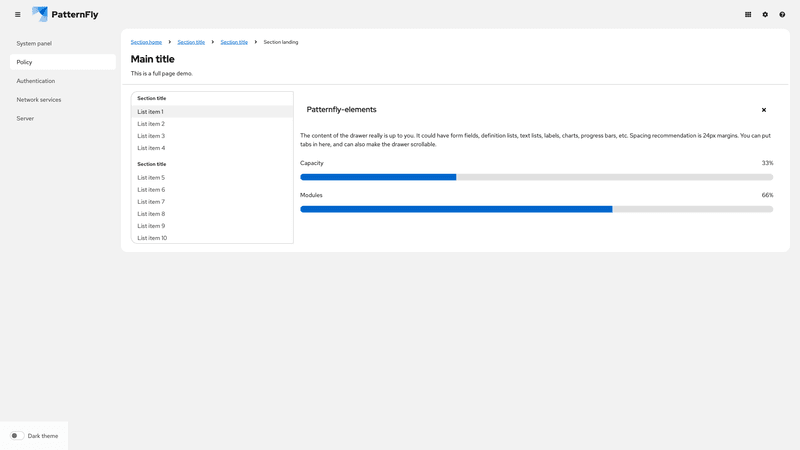Select List item 3

pyautogui.click(x=151, y=136)
